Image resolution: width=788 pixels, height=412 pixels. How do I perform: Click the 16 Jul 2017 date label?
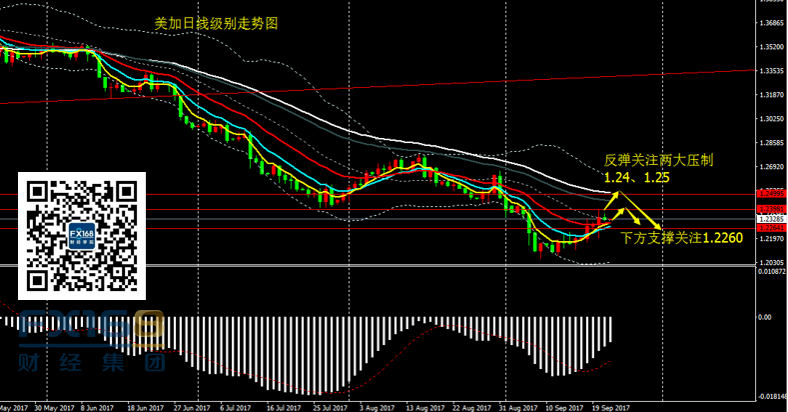(x=284, y=407)
